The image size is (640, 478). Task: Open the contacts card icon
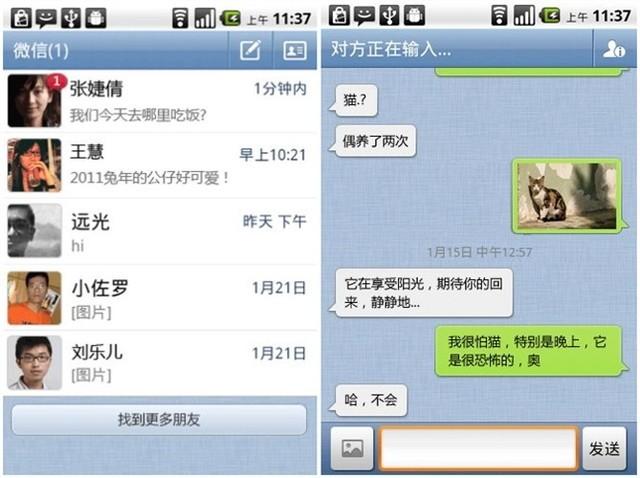295,50
